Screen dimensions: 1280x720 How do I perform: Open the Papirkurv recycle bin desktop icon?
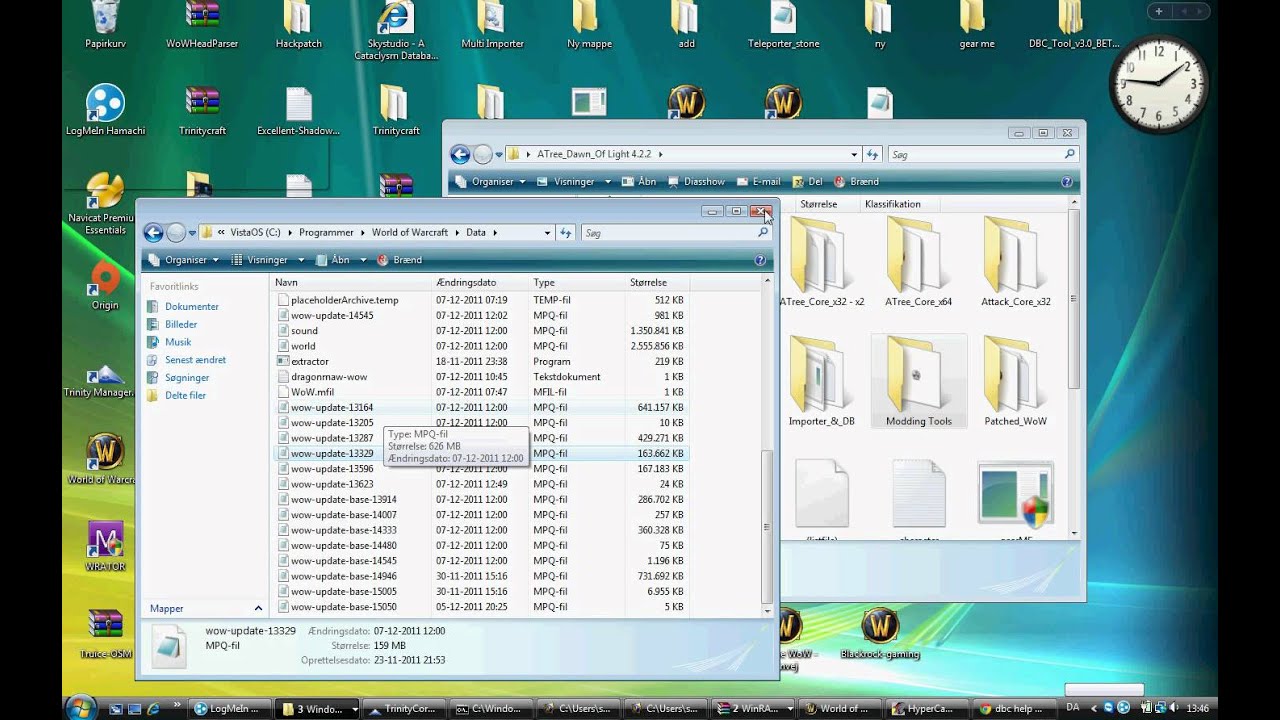click(x=104, y=25)
